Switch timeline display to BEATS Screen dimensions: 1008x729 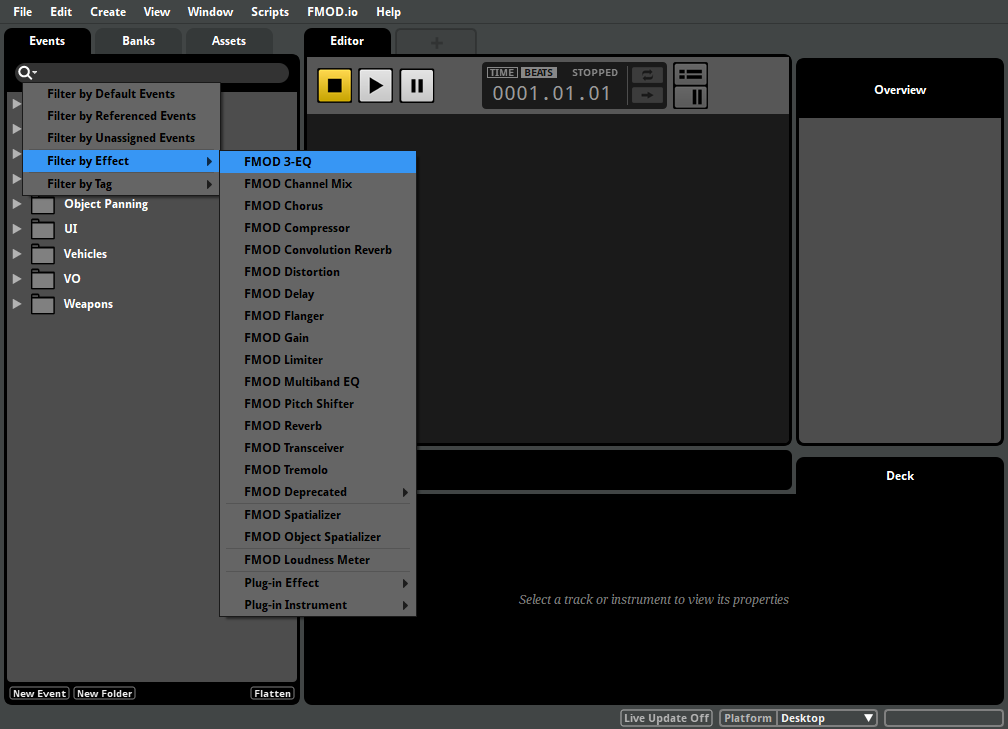click(539, 73)
